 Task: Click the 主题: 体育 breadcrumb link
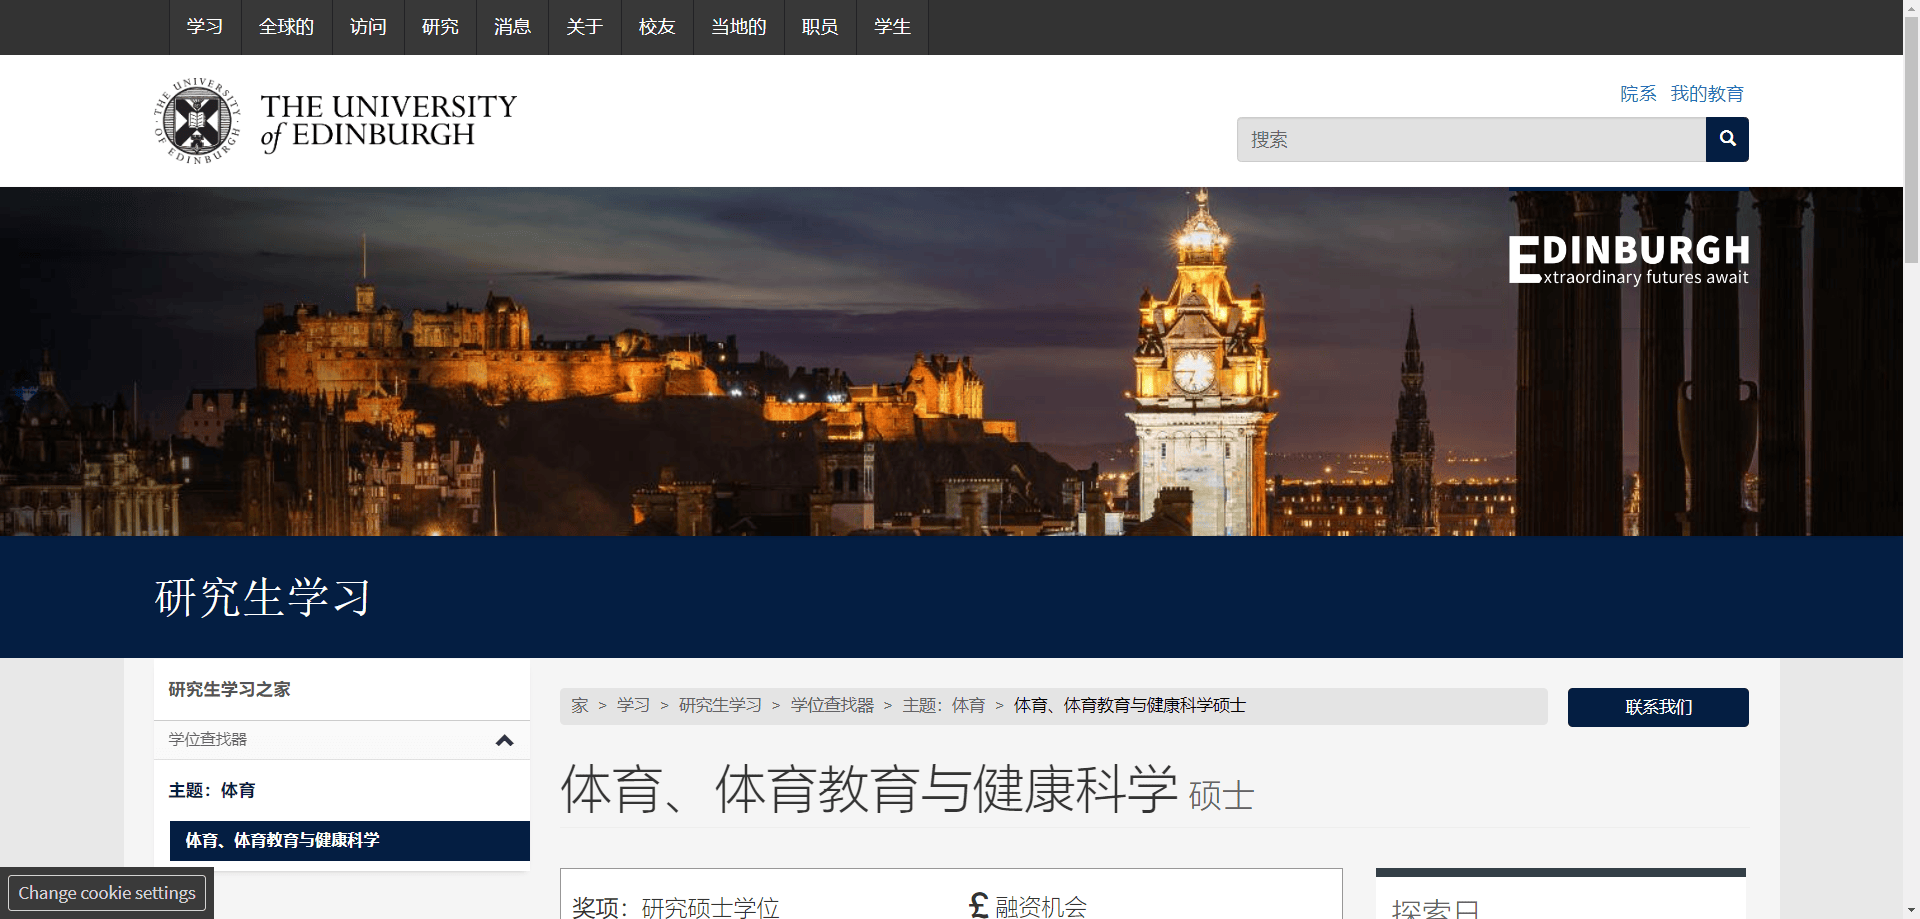point(943,706)
